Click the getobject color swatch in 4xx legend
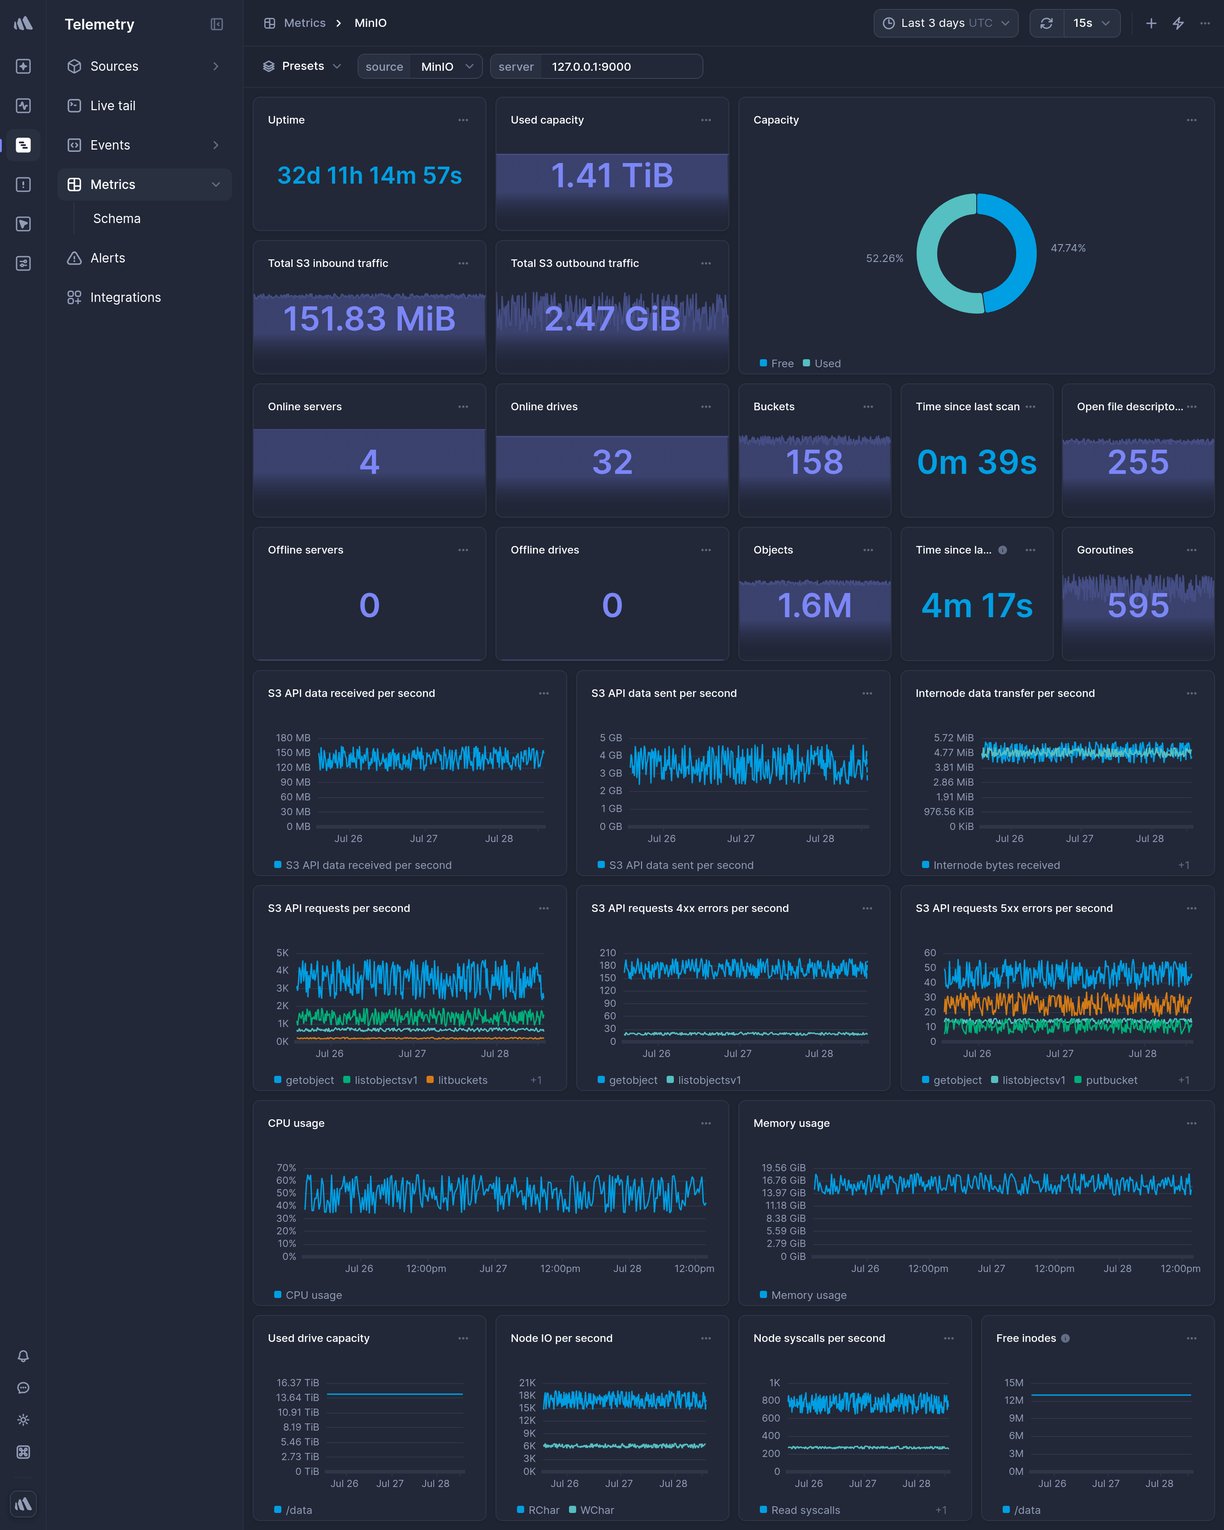 coord(601,1080)
